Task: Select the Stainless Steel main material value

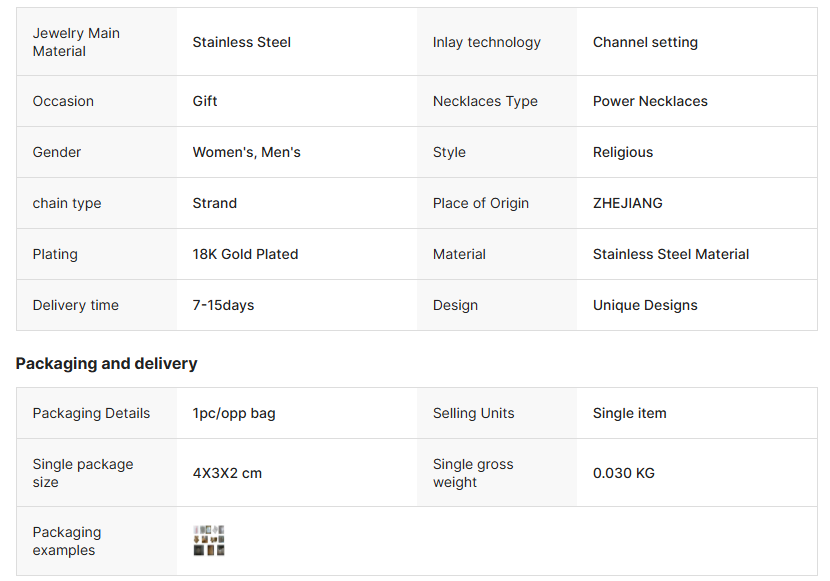Action: tap(242, 42)
